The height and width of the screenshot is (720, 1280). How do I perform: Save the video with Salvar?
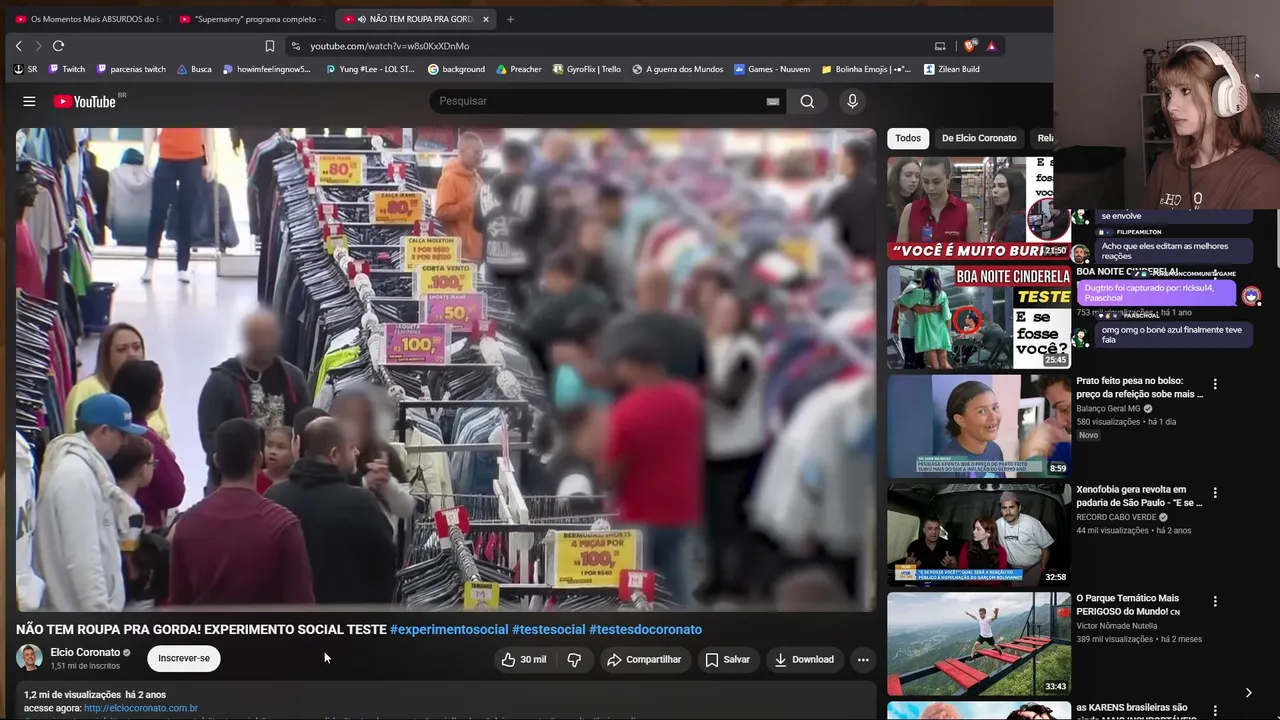point(727,659)
